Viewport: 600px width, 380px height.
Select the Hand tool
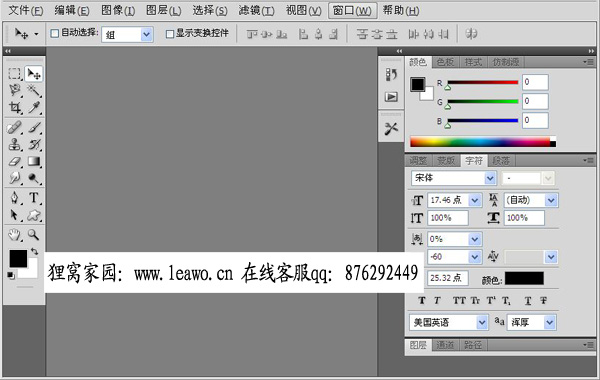pos(15,235)
